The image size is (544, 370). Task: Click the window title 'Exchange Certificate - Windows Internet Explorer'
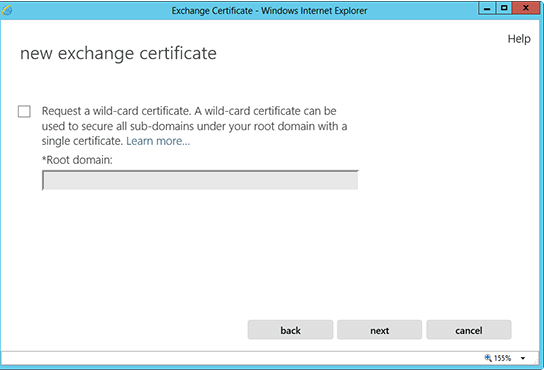[x=269, y=11]
